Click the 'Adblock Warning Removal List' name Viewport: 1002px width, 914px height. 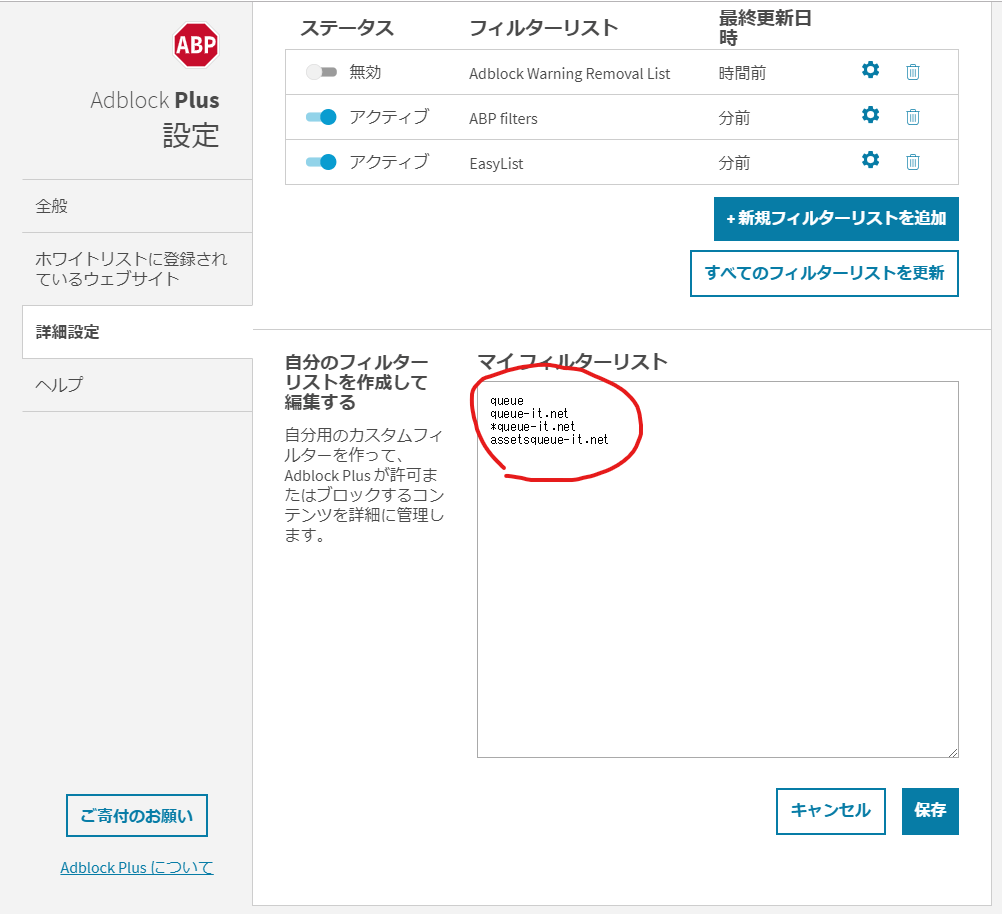[569, 74]
